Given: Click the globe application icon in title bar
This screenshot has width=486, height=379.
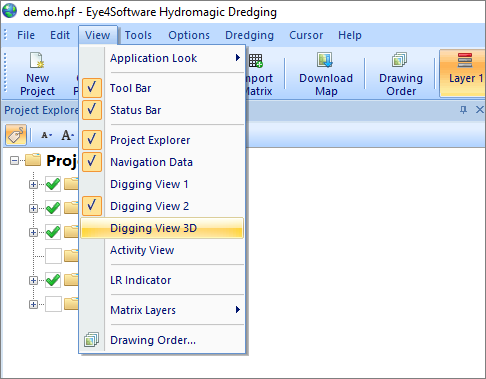Looking at the screenshot, I should tap(9, 11).
